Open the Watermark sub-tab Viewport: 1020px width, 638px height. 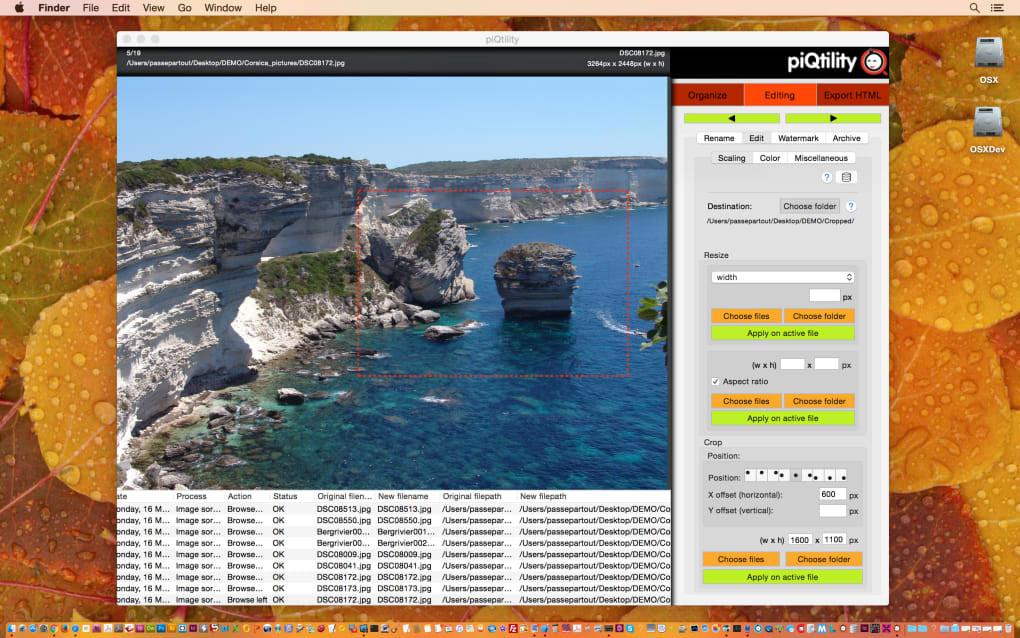coord(798,139)
